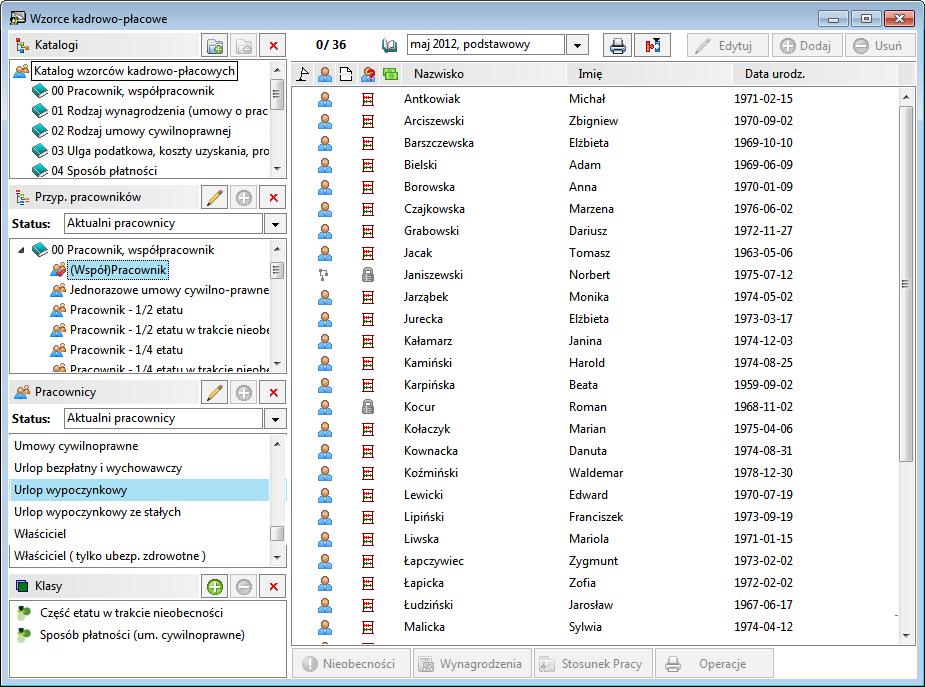The width and height of the screenshot is (925, 687).
Task: Select Urlop bezpłatny i wychowawczy
Action: 98,468
